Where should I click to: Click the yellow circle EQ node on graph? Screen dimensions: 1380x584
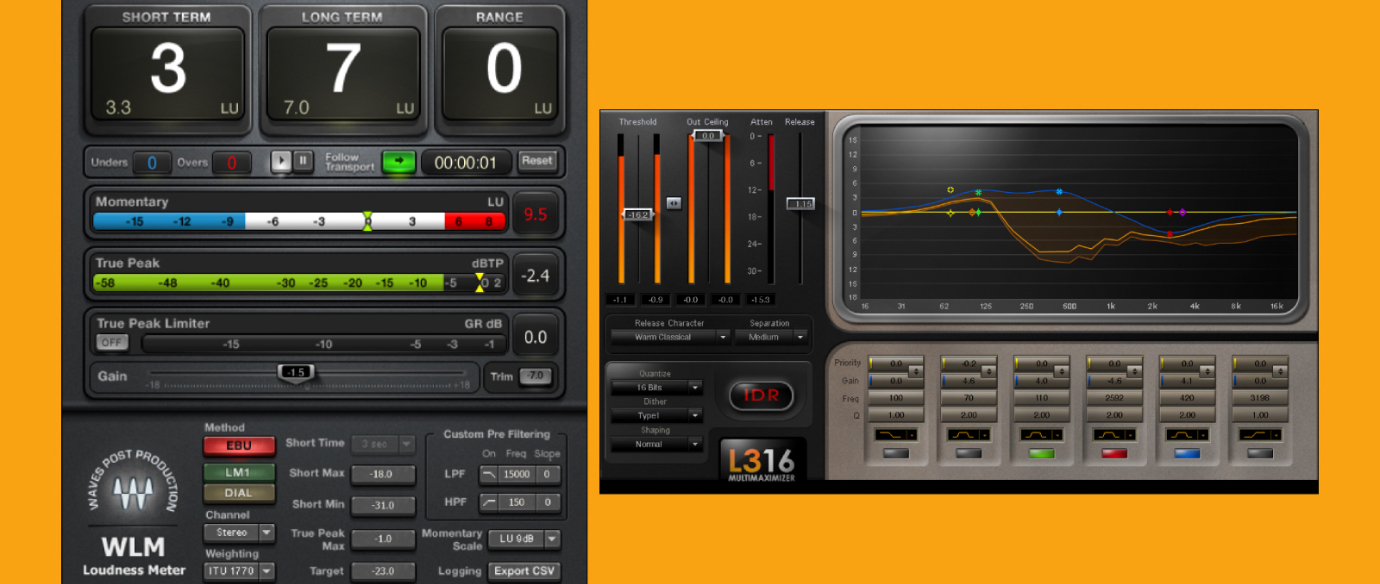(x=950, y=189)
